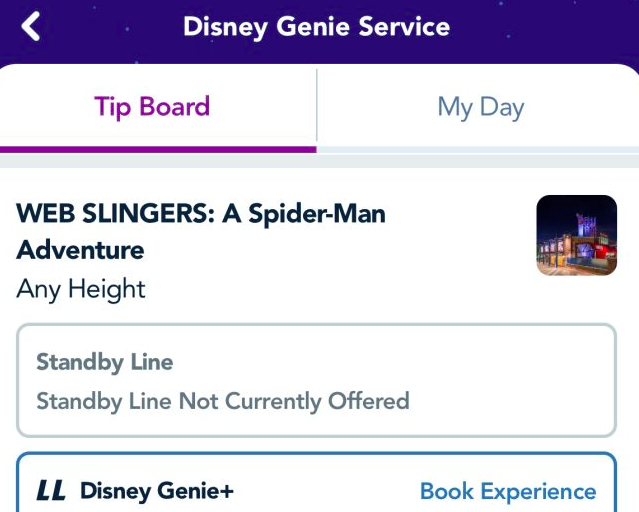The height and width of the screenshot is (512, 639).
Task: Click the purple active tab underline indicator
Action: [x=158, y=149]
